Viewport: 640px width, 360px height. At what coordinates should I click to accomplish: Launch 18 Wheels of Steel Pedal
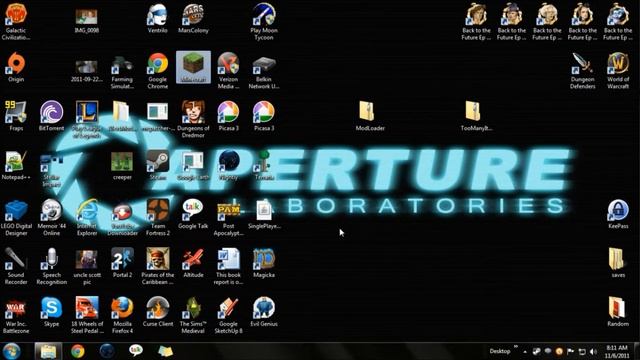click(87, 316)
